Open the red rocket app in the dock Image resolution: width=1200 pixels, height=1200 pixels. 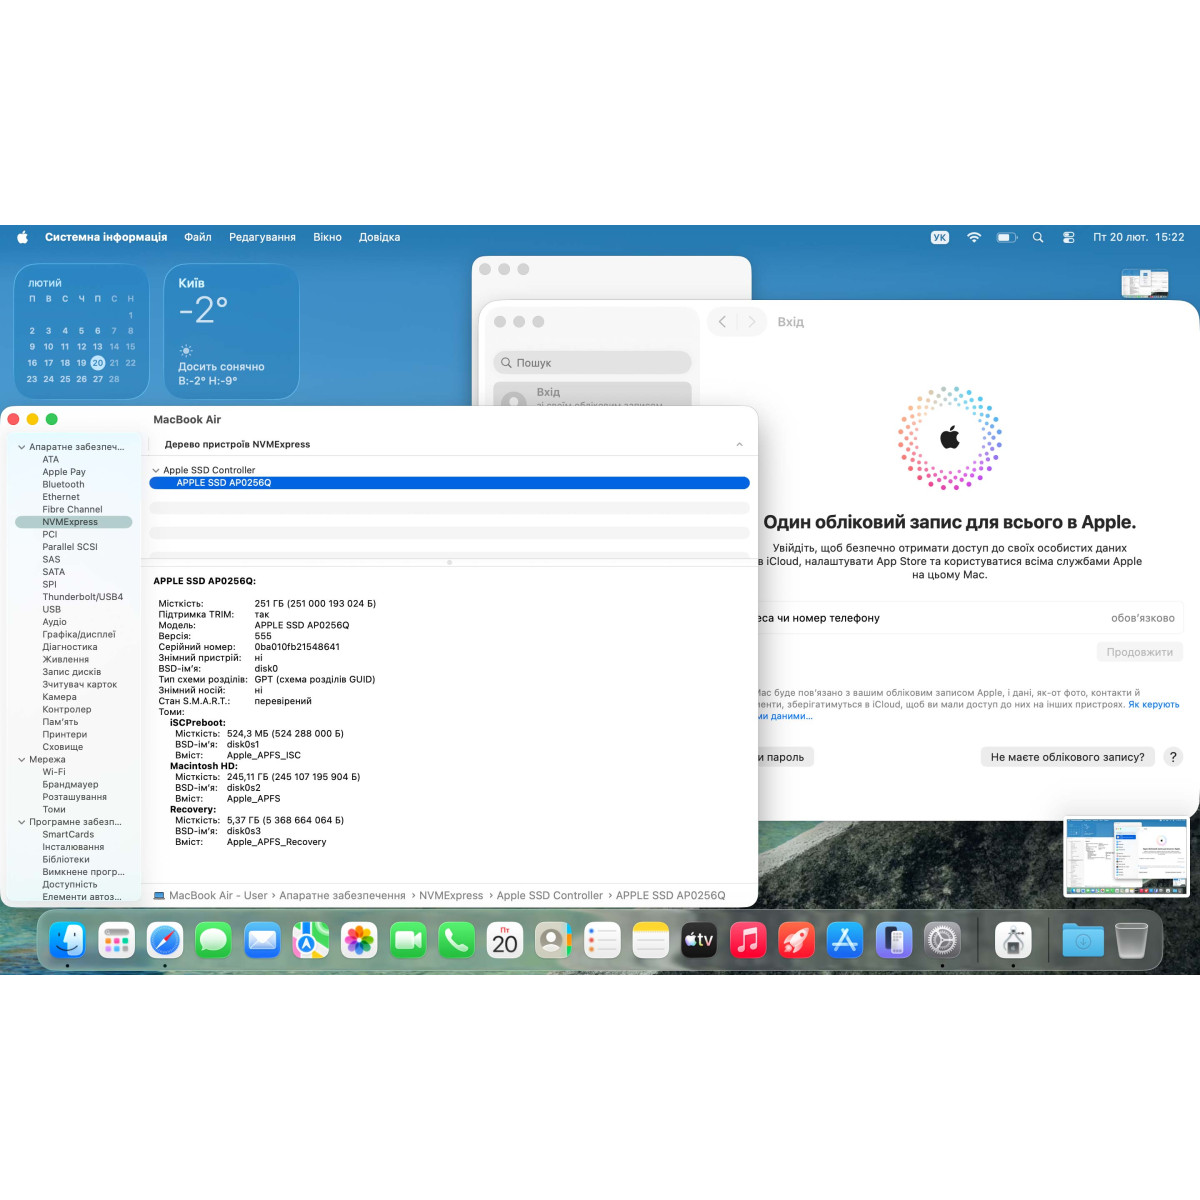pyautogui.click(x=796, y=940)
